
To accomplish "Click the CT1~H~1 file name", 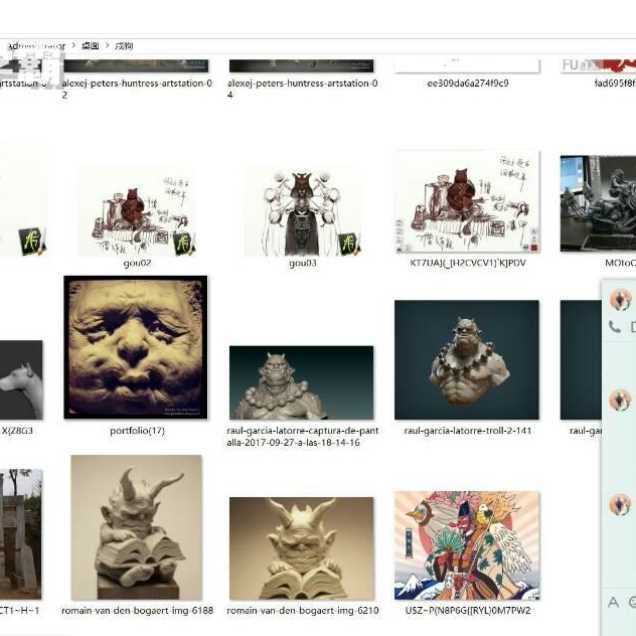I will point(19,610).
